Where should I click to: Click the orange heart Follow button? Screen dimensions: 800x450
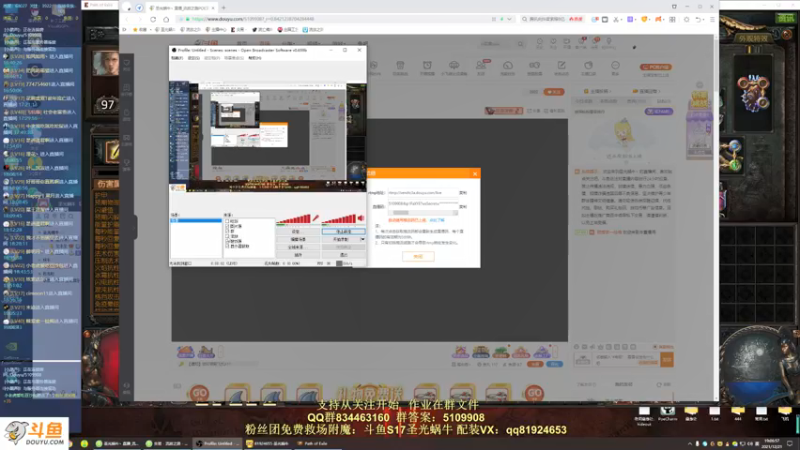(554, 92)
